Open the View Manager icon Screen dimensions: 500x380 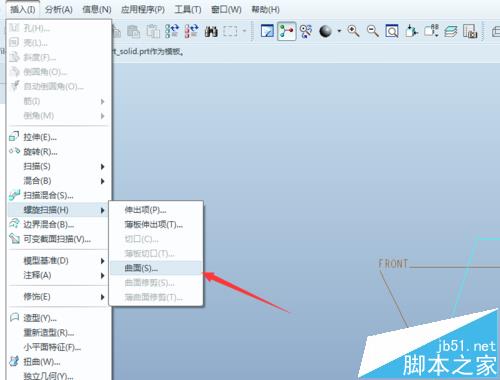pyautogui.click(x=470, y=31)
